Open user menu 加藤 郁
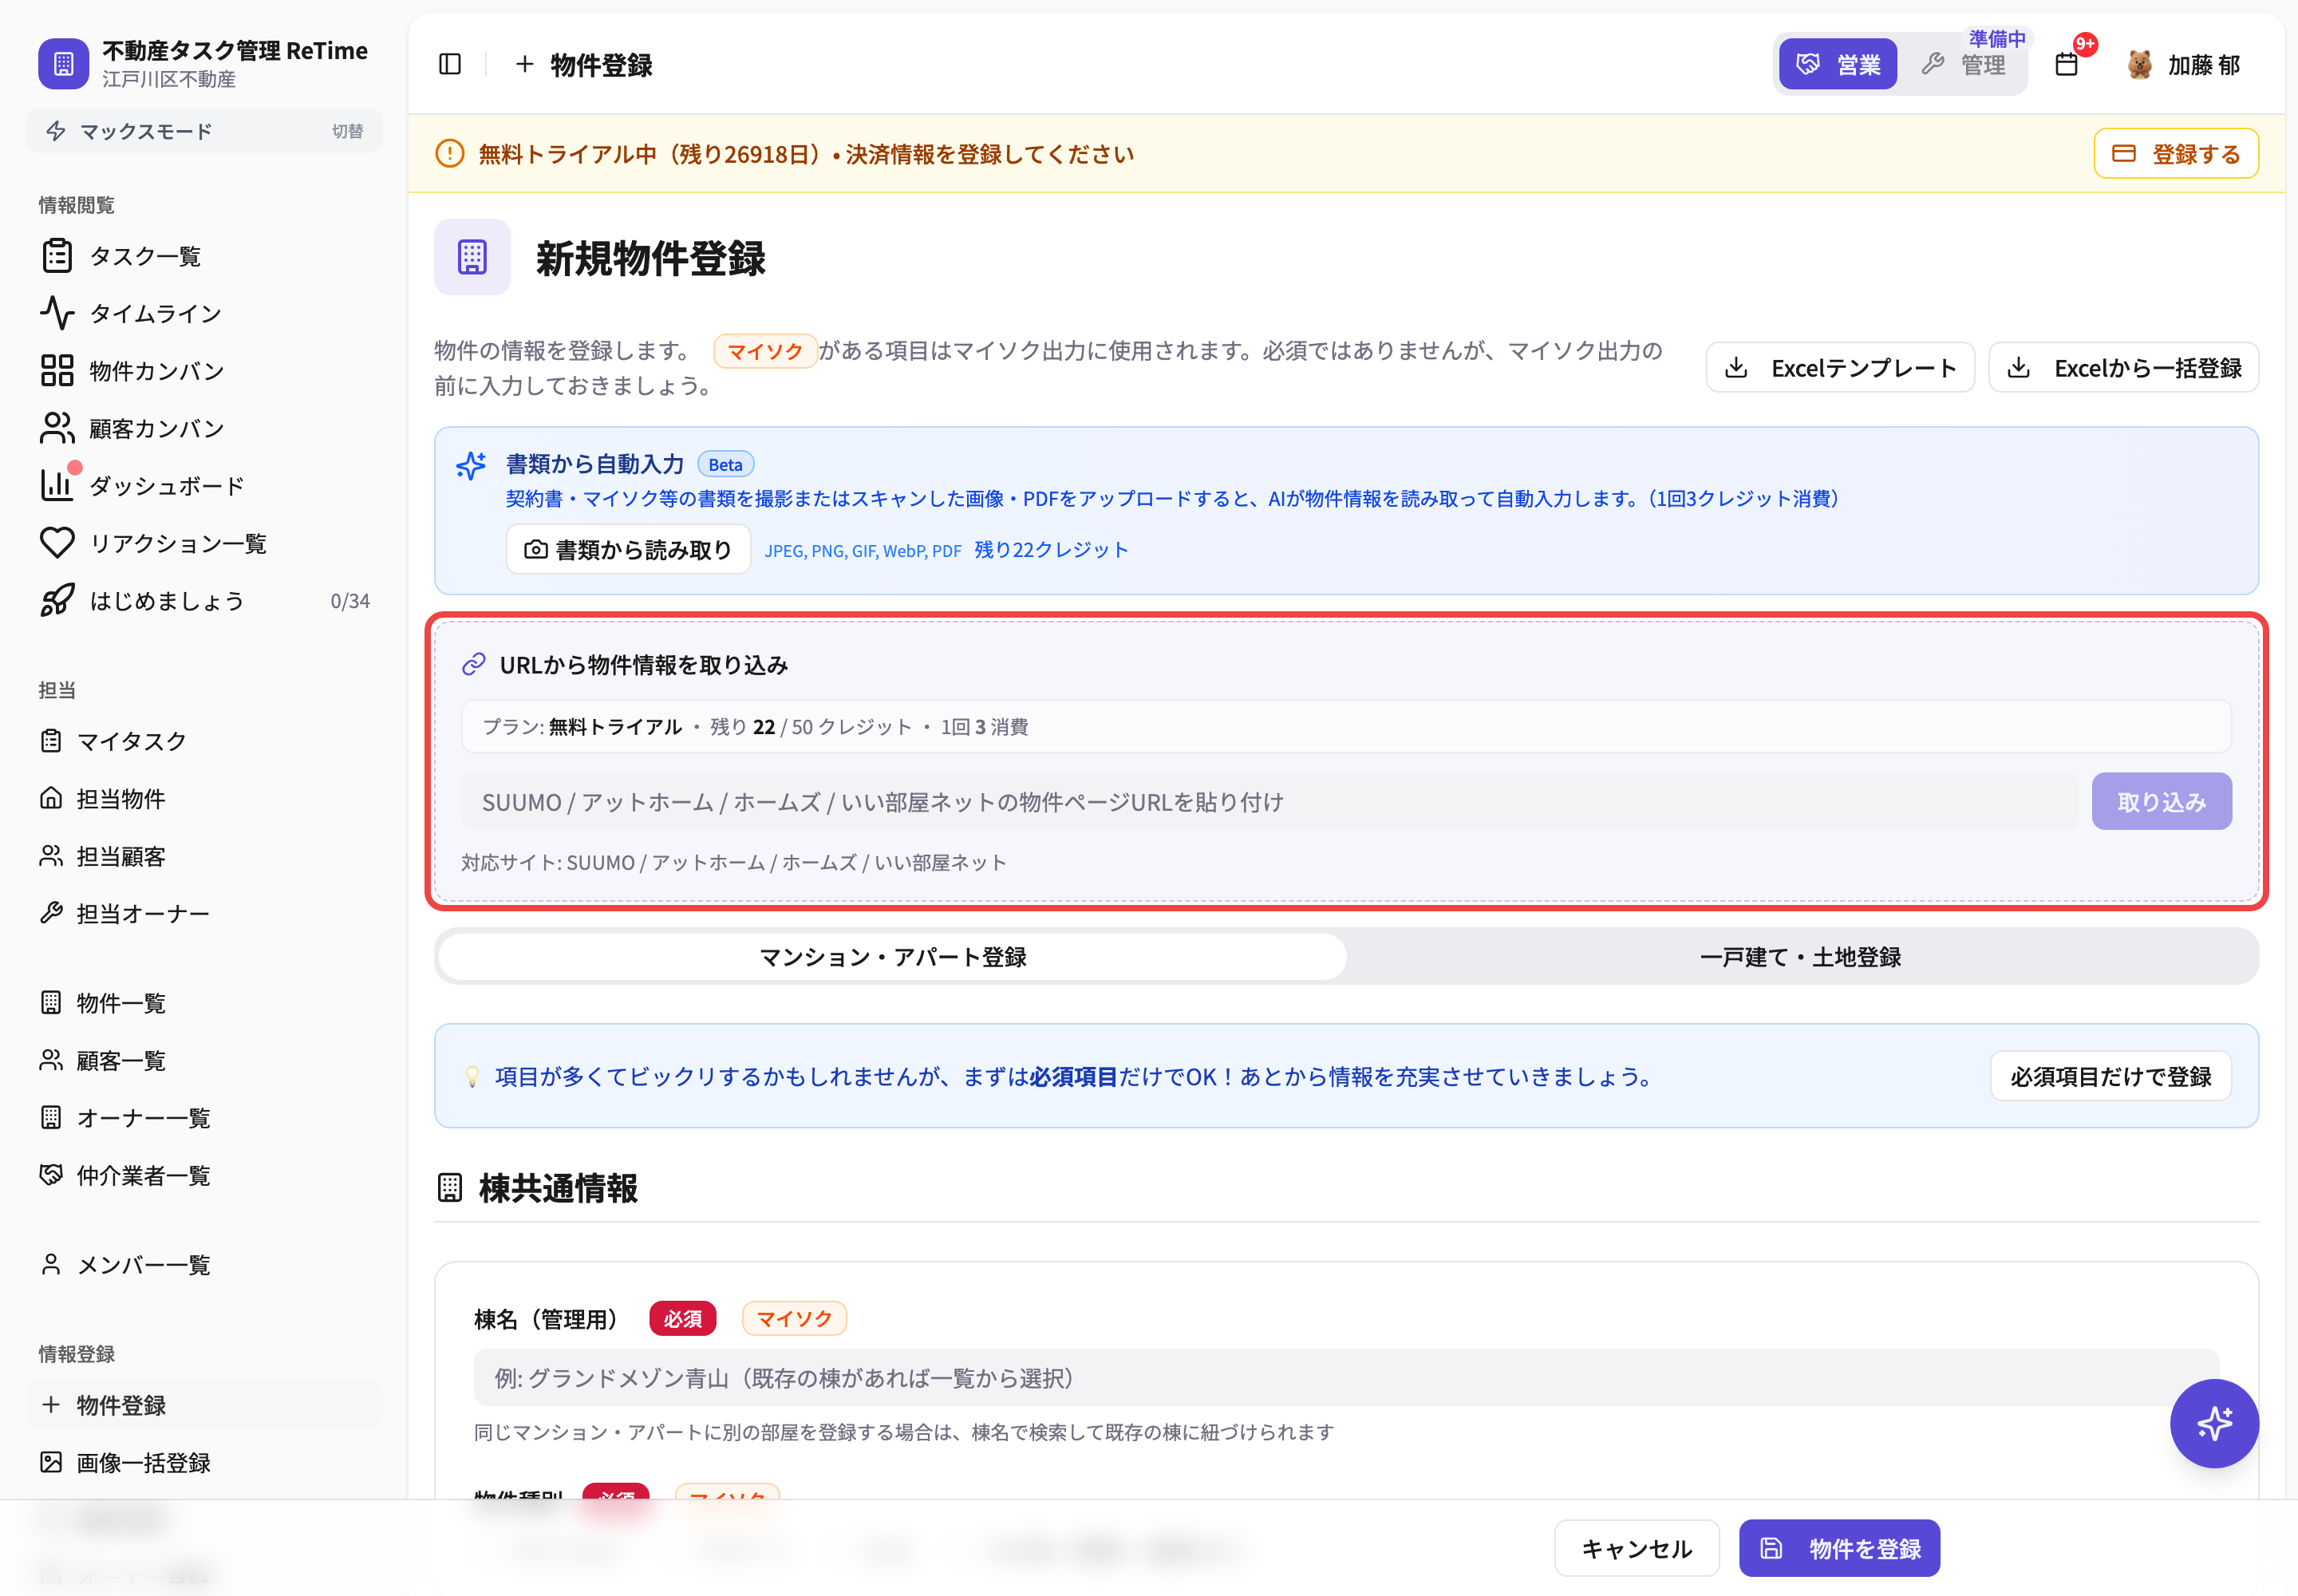The height and width of the screenshot is (1596, 2298). click(2183, 65)
